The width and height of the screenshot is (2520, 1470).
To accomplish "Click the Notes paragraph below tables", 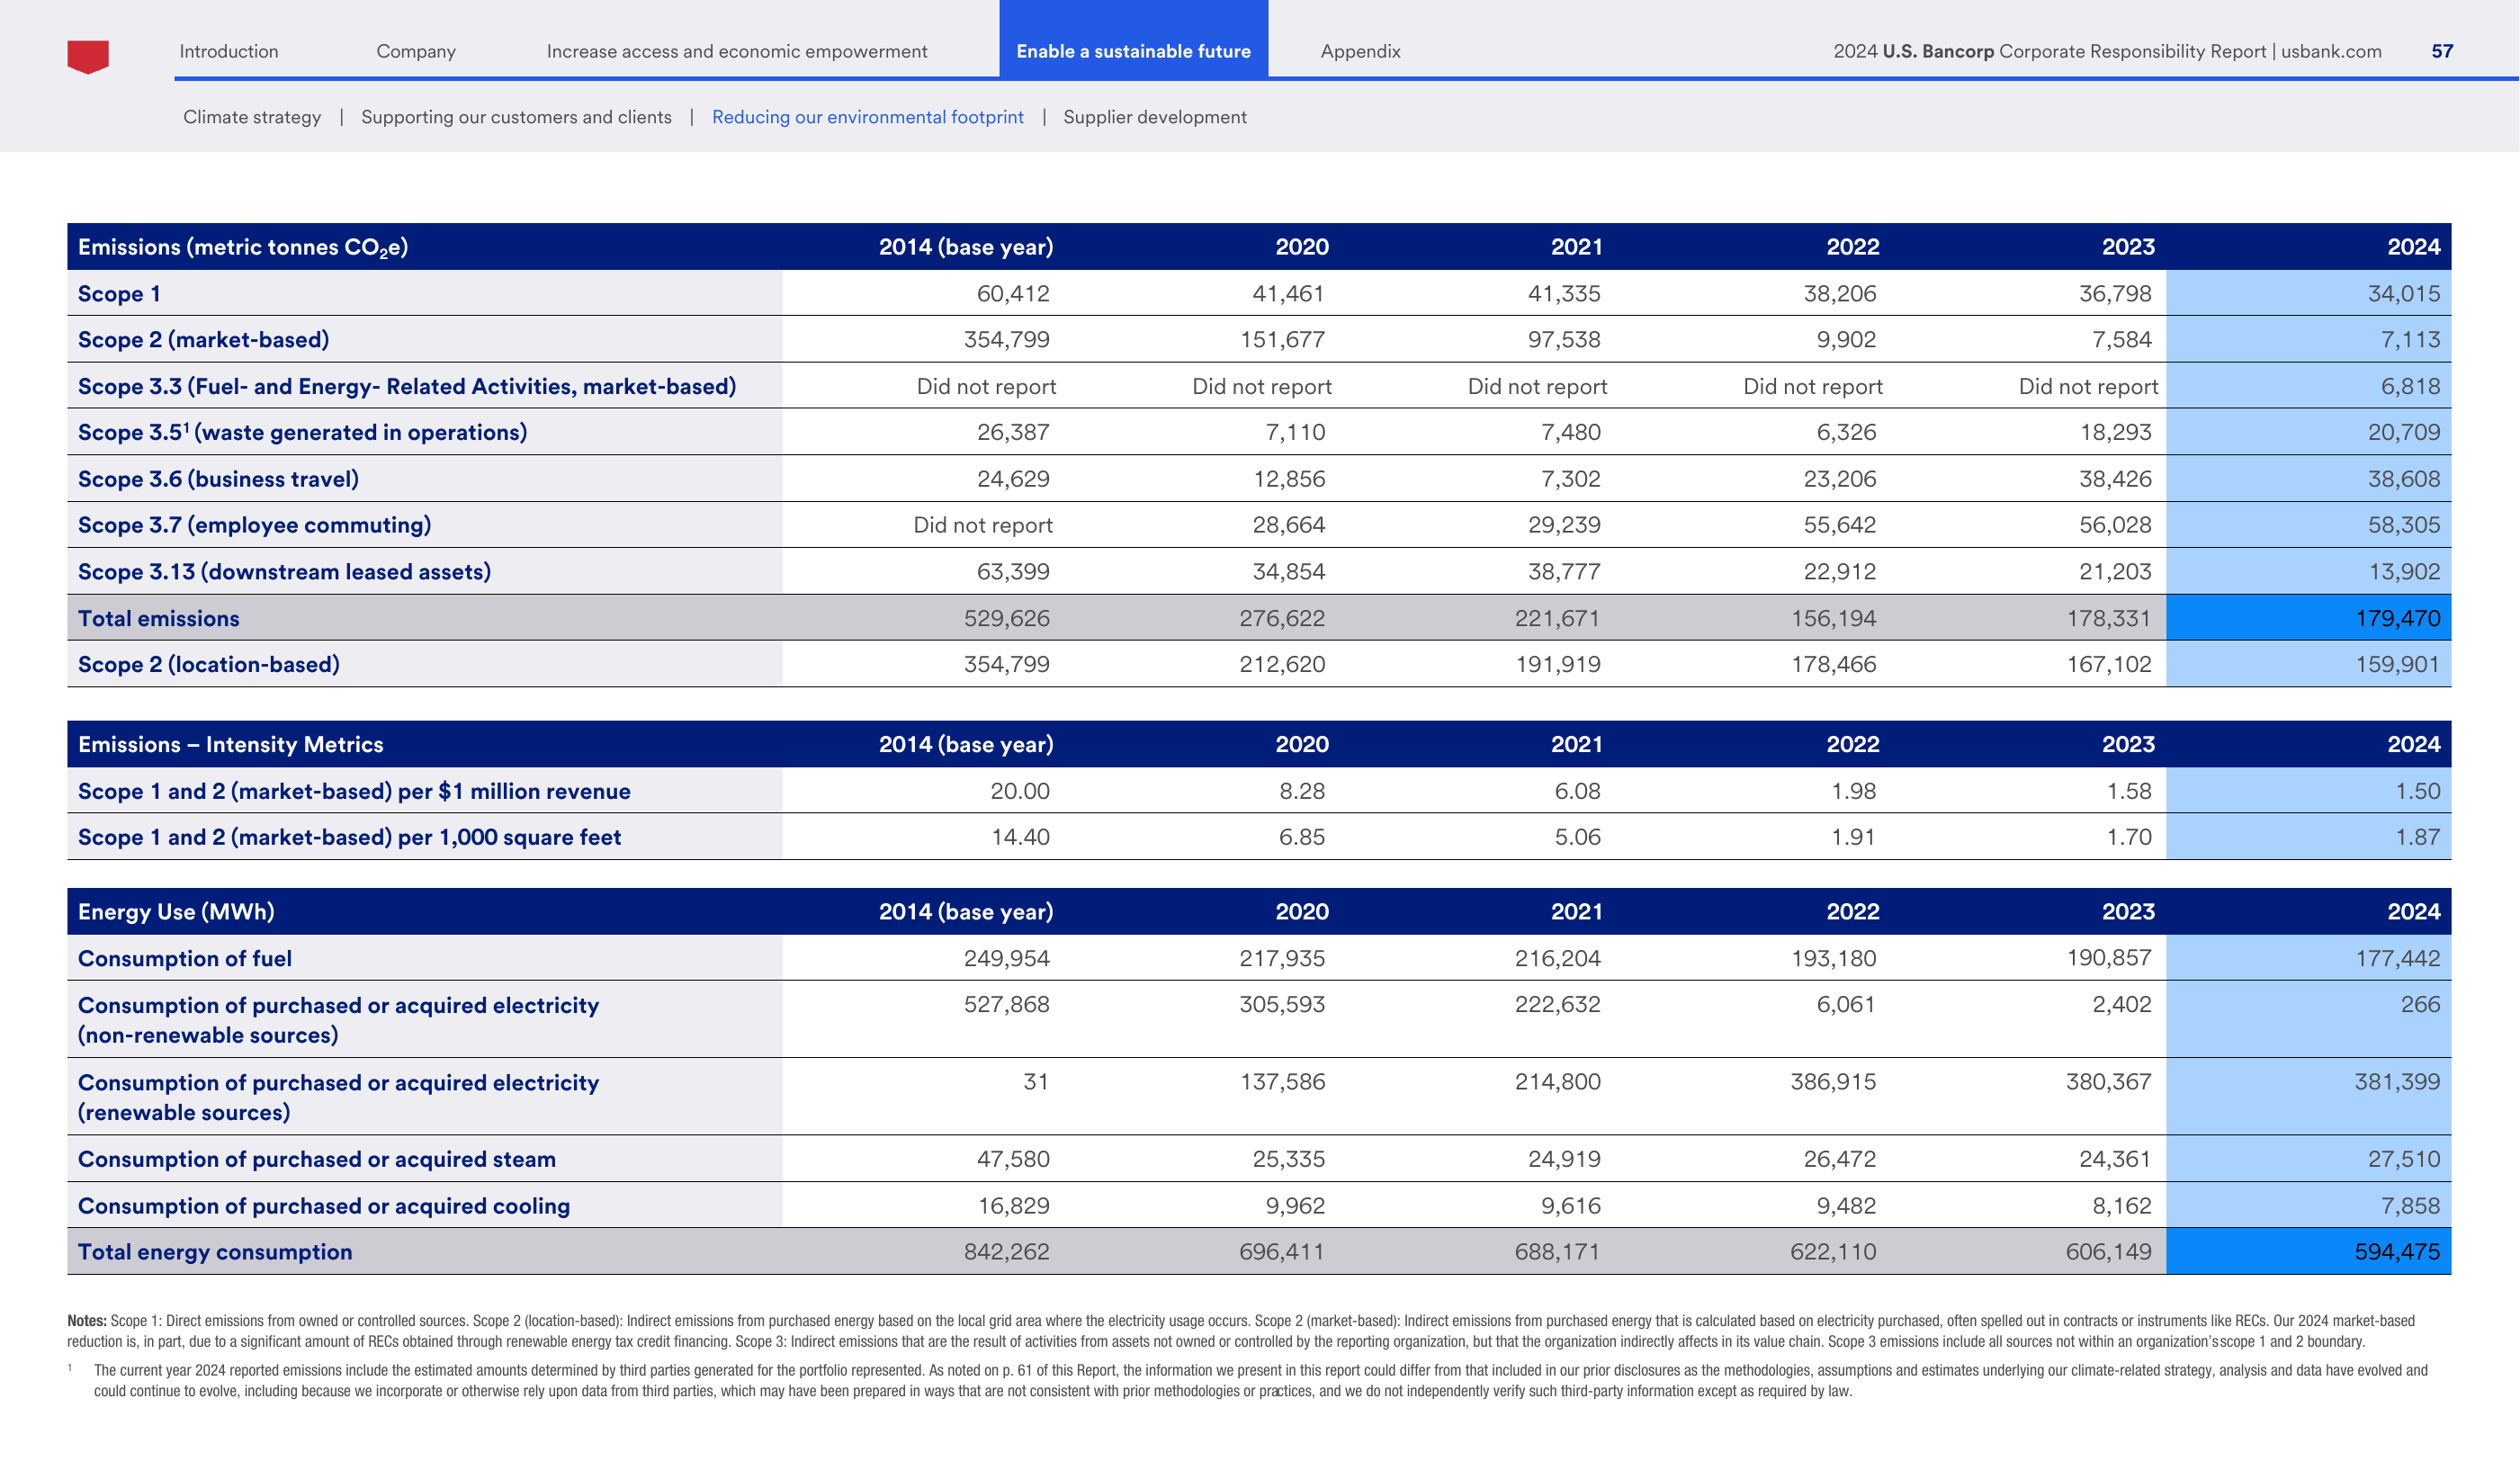I will click(1241, 1331).
